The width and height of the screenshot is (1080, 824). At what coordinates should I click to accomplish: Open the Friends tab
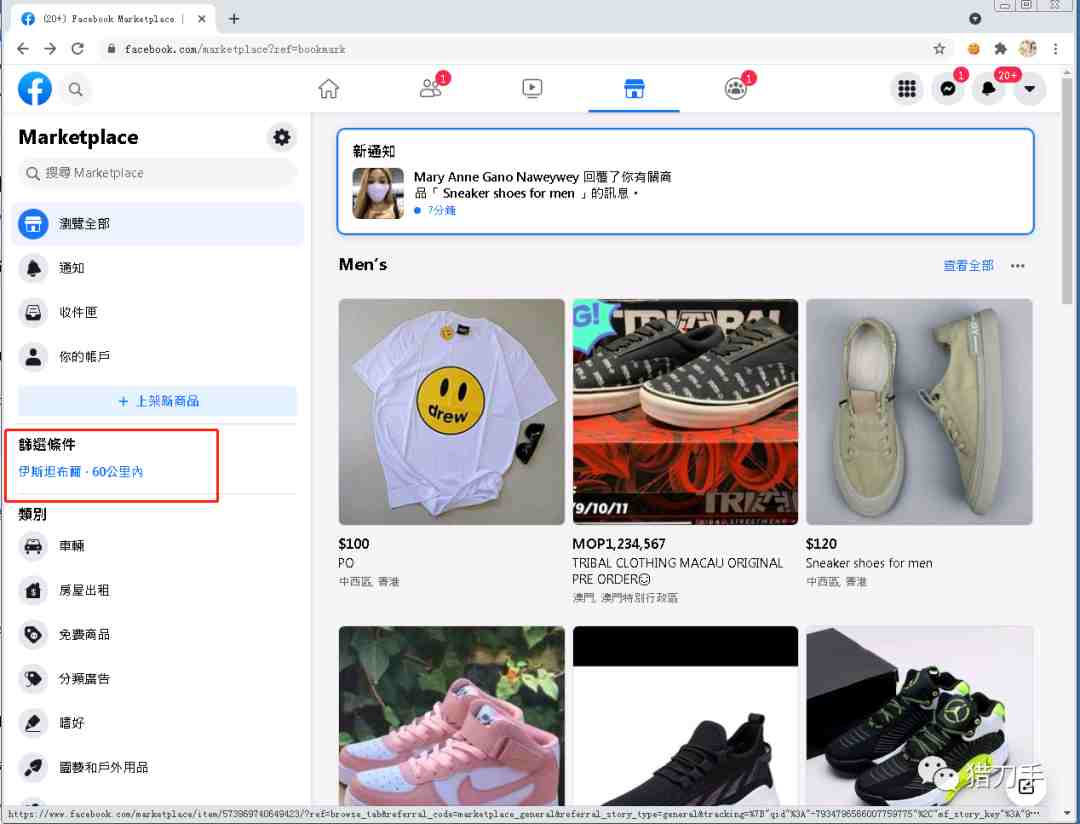pyautogui.click(x=431, y=88)
